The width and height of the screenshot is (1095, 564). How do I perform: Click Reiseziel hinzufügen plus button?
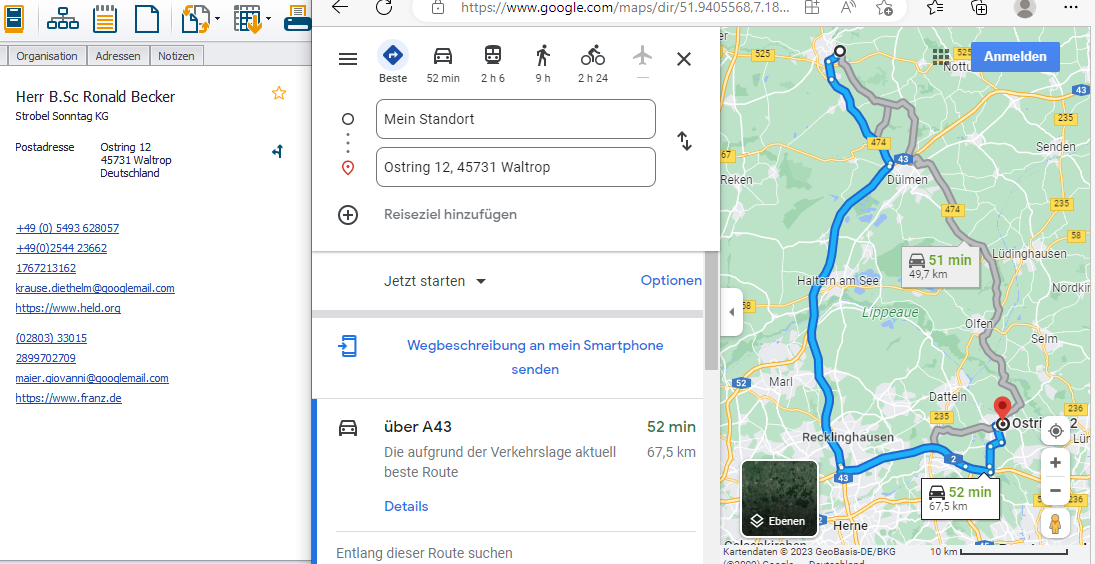(348, 214)
